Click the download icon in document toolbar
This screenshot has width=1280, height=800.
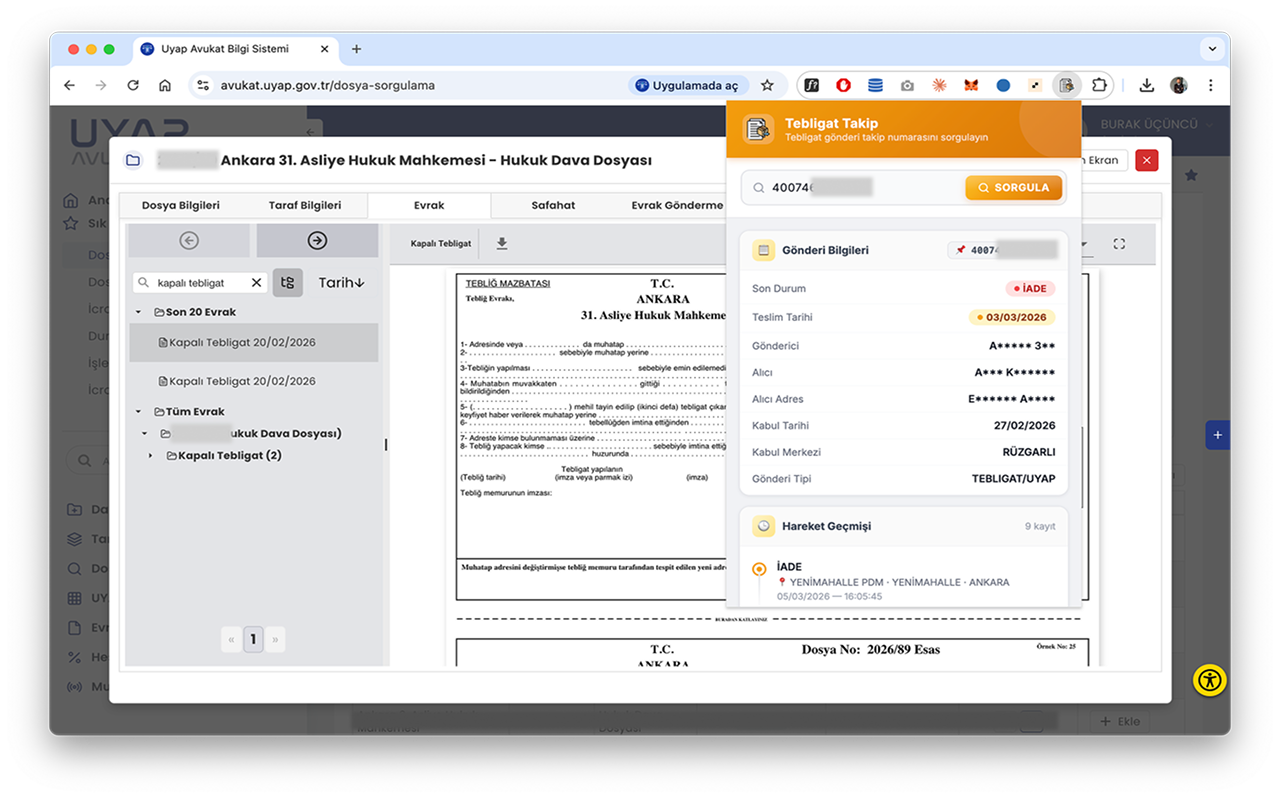(x=502, y=243)
